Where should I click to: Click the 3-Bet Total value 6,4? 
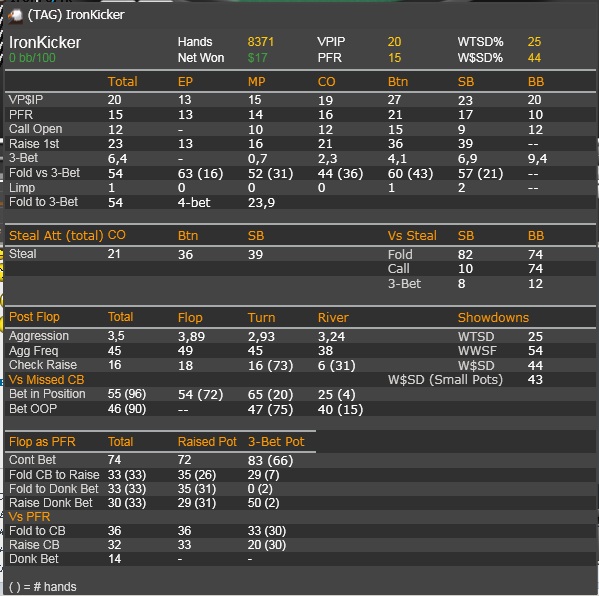[117, 158]
